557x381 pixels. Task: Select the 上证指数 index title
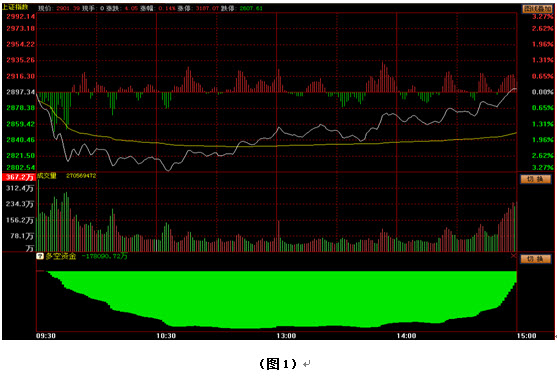click(15, 7)
